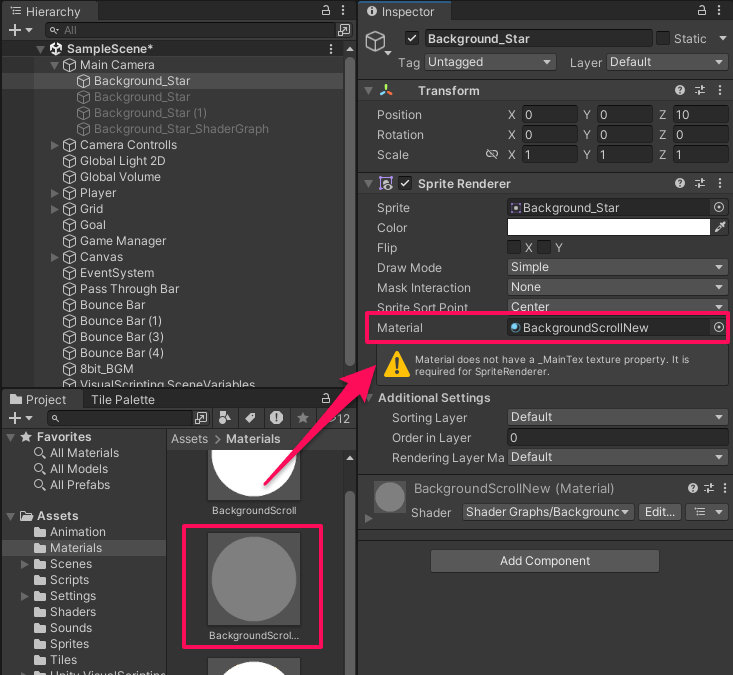Open BackgroundScrollNew material help icon
The image size is (733, 675).
tap(693, 488)
